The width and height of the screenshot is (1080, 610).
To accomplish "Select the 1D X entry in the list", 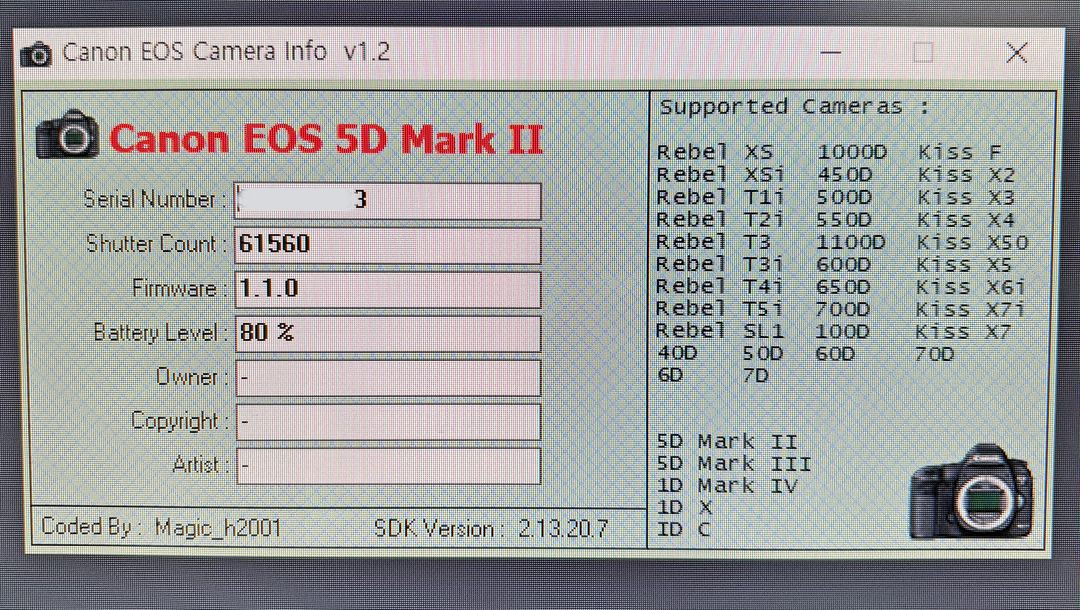I will (682, 507).
